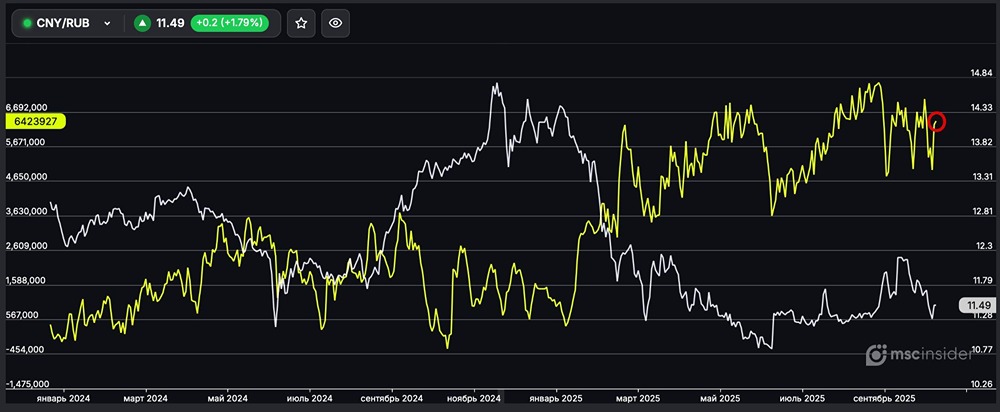Click the +0.2 (+1.79%) change badge
This screenshot has width=1000, height=412.
(229, 23)
